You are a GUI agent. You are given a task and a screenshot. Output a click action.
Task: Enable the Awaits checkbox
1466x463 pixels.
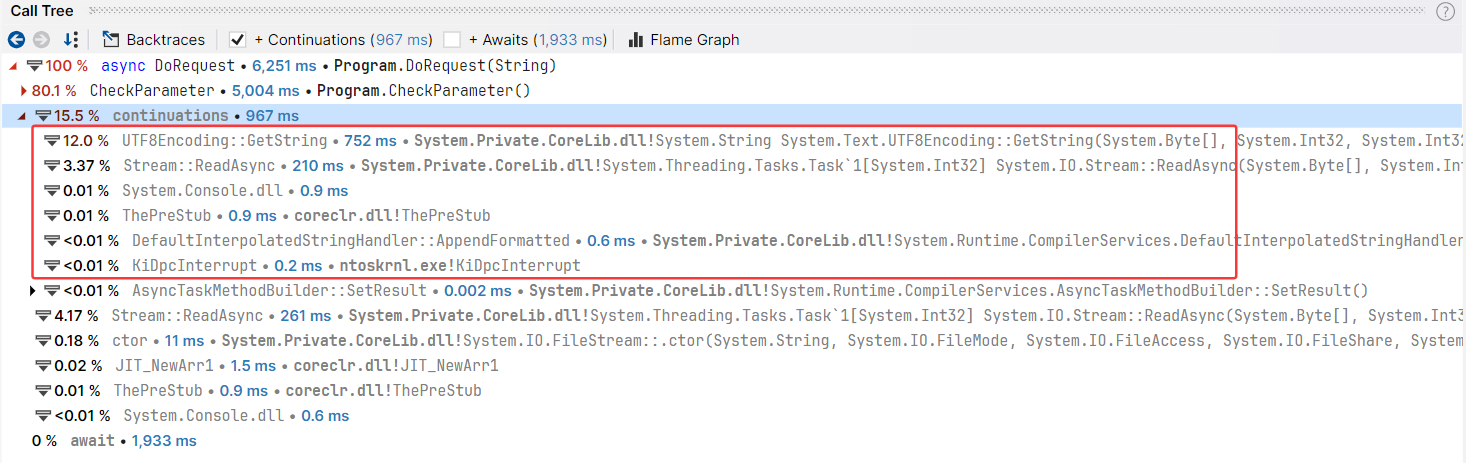point(452,40)
